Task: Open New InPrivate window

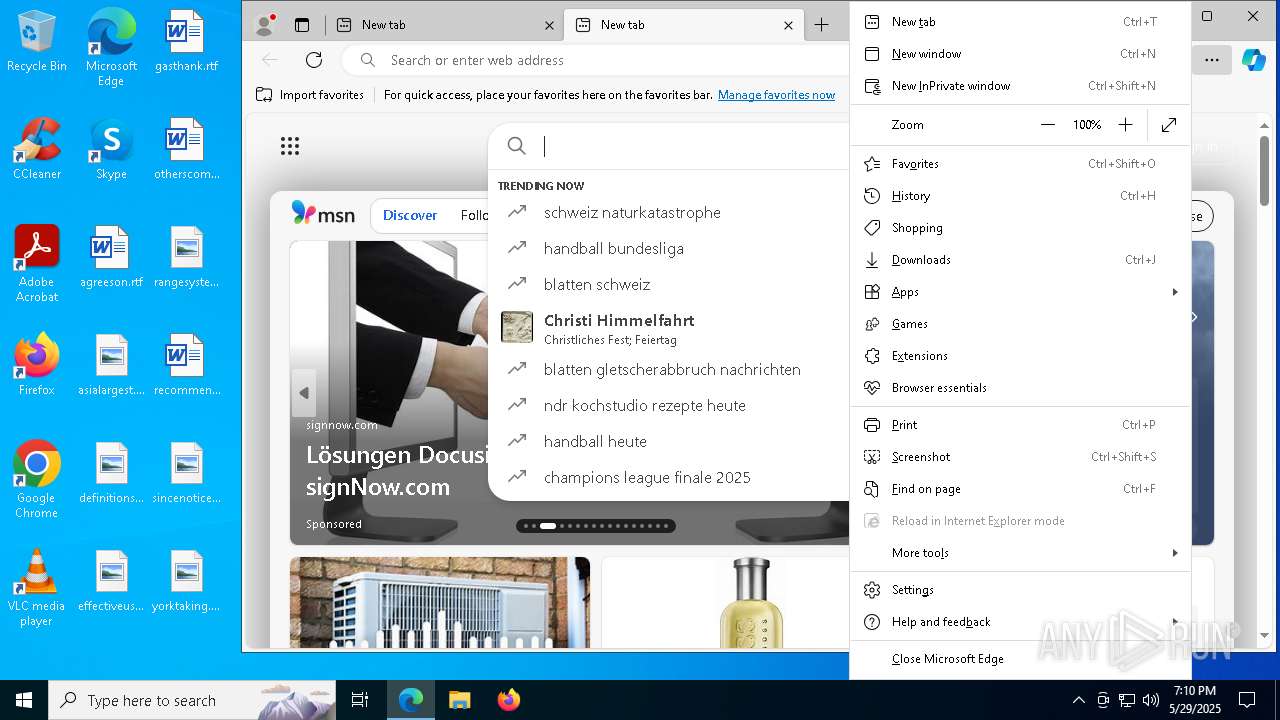Action: 1020,86
